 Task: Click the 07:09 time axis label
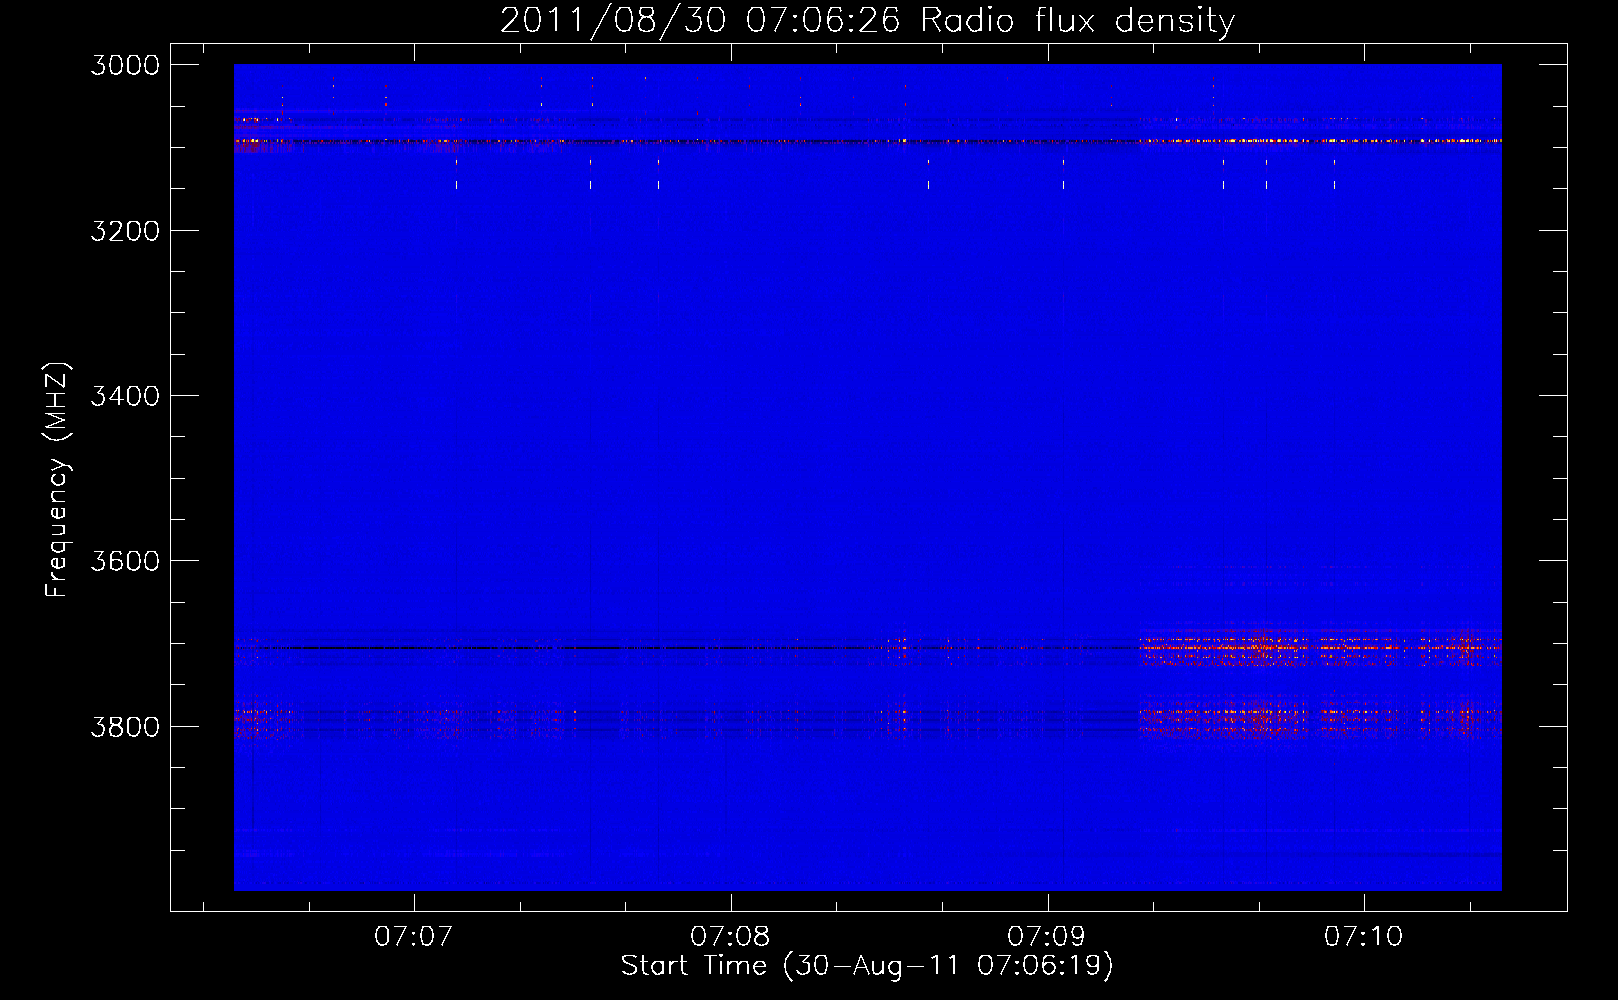pyautogui.click(x=1046, y=936)
